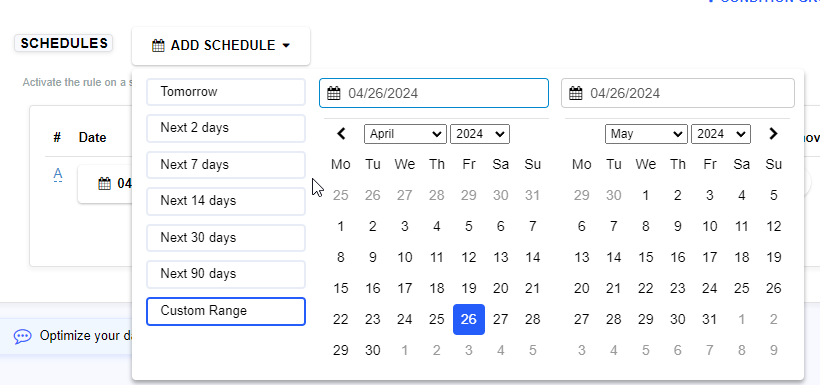Select May 11 in the right calendar
Image resolution: width=820 pixels, height=385 pixels.
click(742, 227)
